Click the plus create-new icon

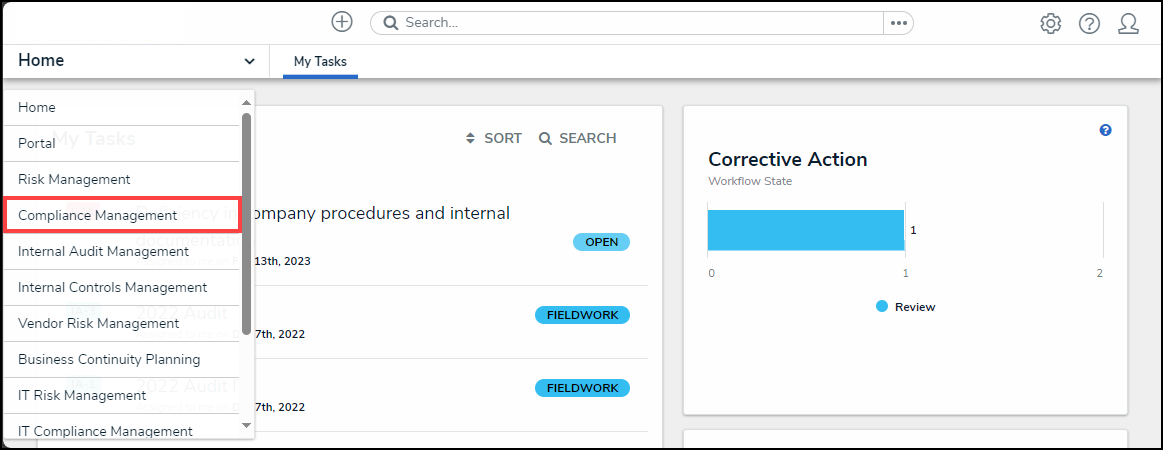[x=342, y=22]
